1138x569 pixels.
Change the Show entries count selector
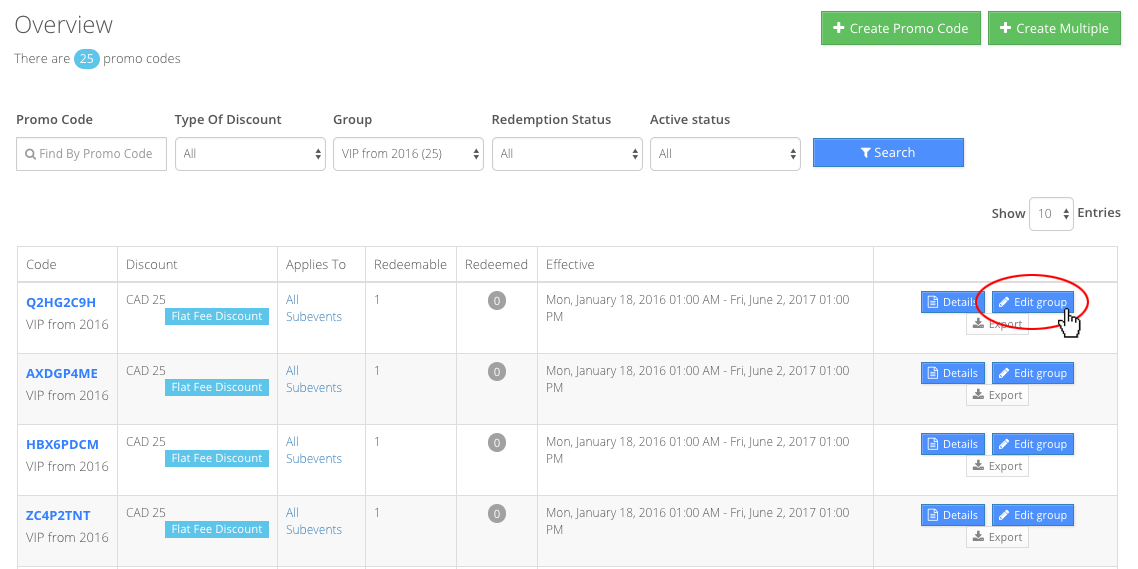[1050, 214]
